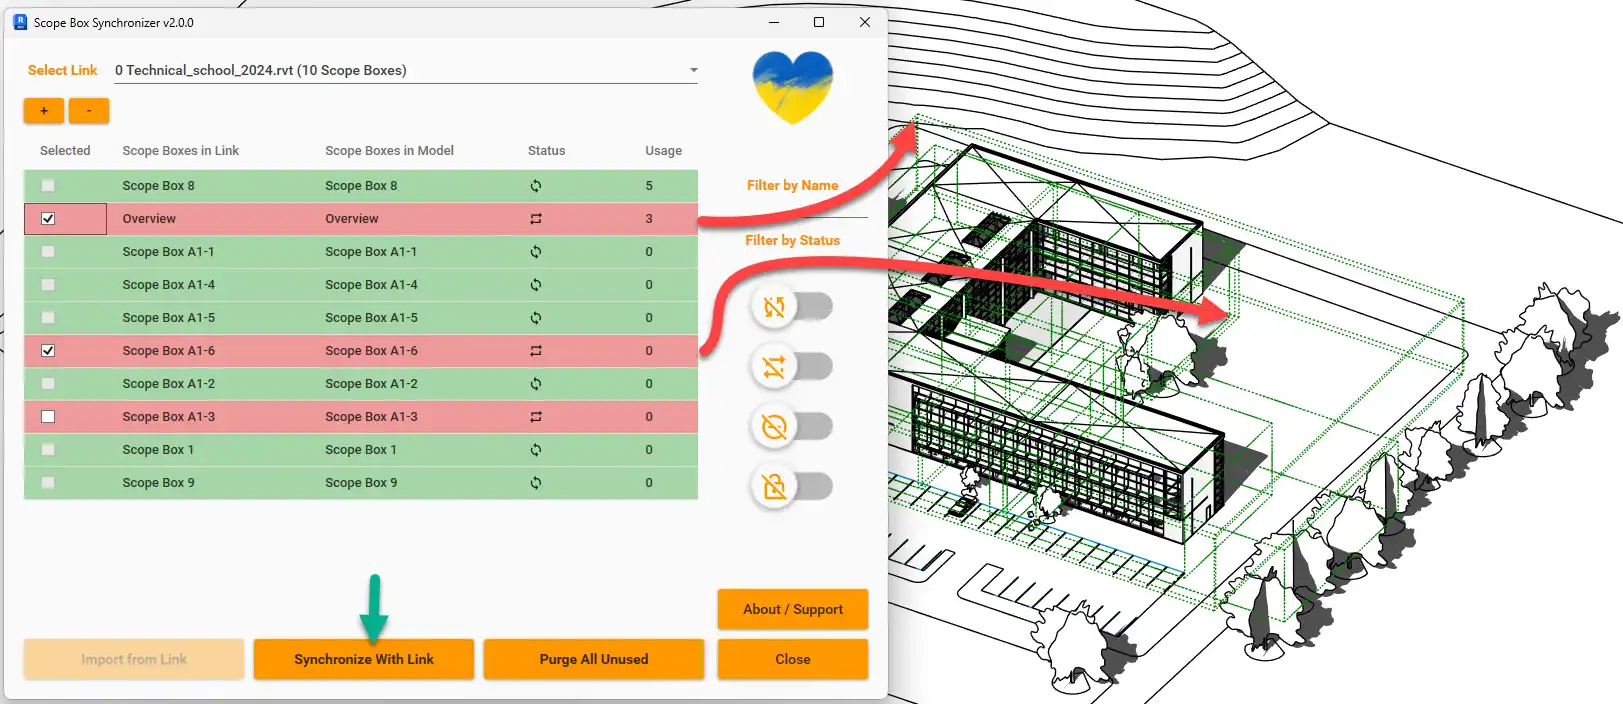
Task: Open the Select Link dropdown
Action: (x=406, y=70)
